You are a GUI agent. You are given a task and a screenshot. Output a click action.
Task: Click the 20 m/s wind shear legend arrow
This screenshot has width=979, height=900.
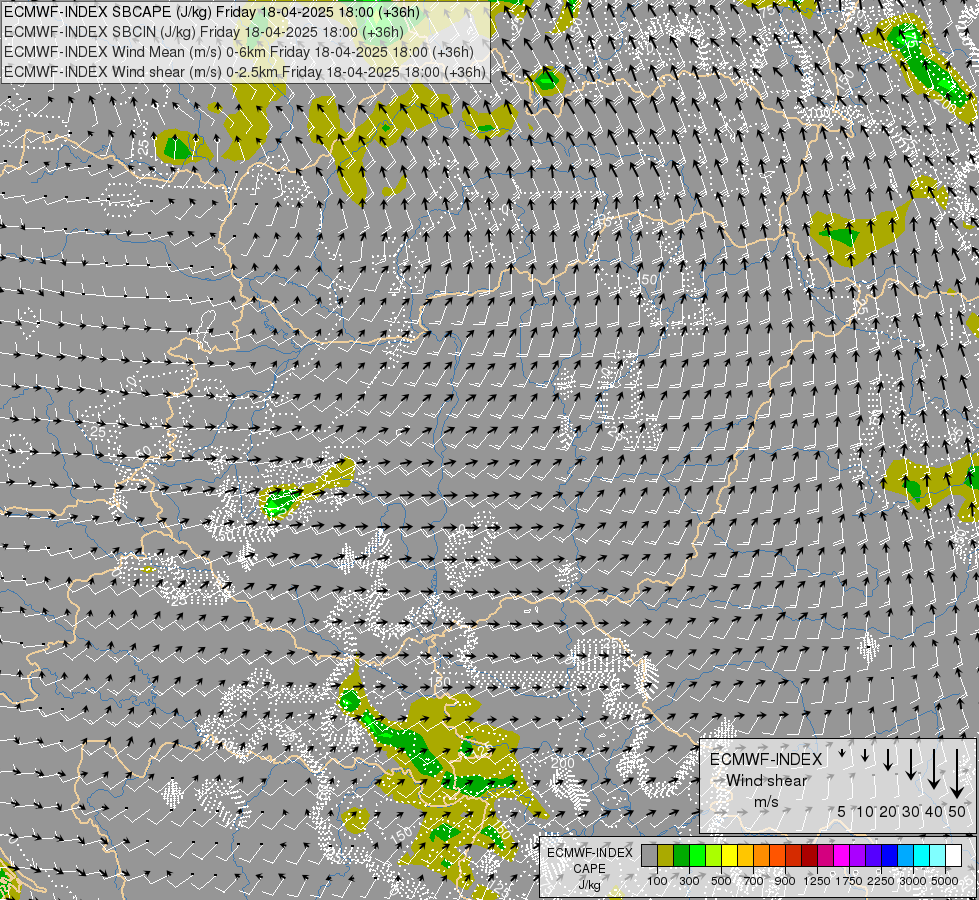pyautogui.click(x=888, y=760)
